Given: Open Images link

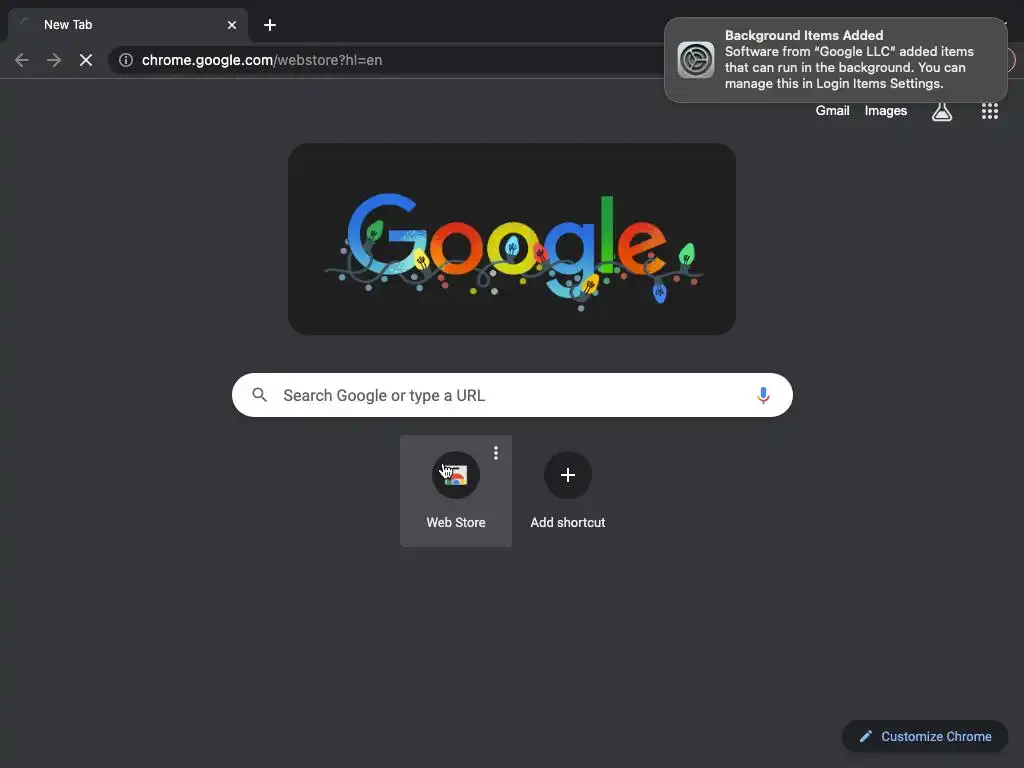Looking at the screenshot, I should click(886, 111).
